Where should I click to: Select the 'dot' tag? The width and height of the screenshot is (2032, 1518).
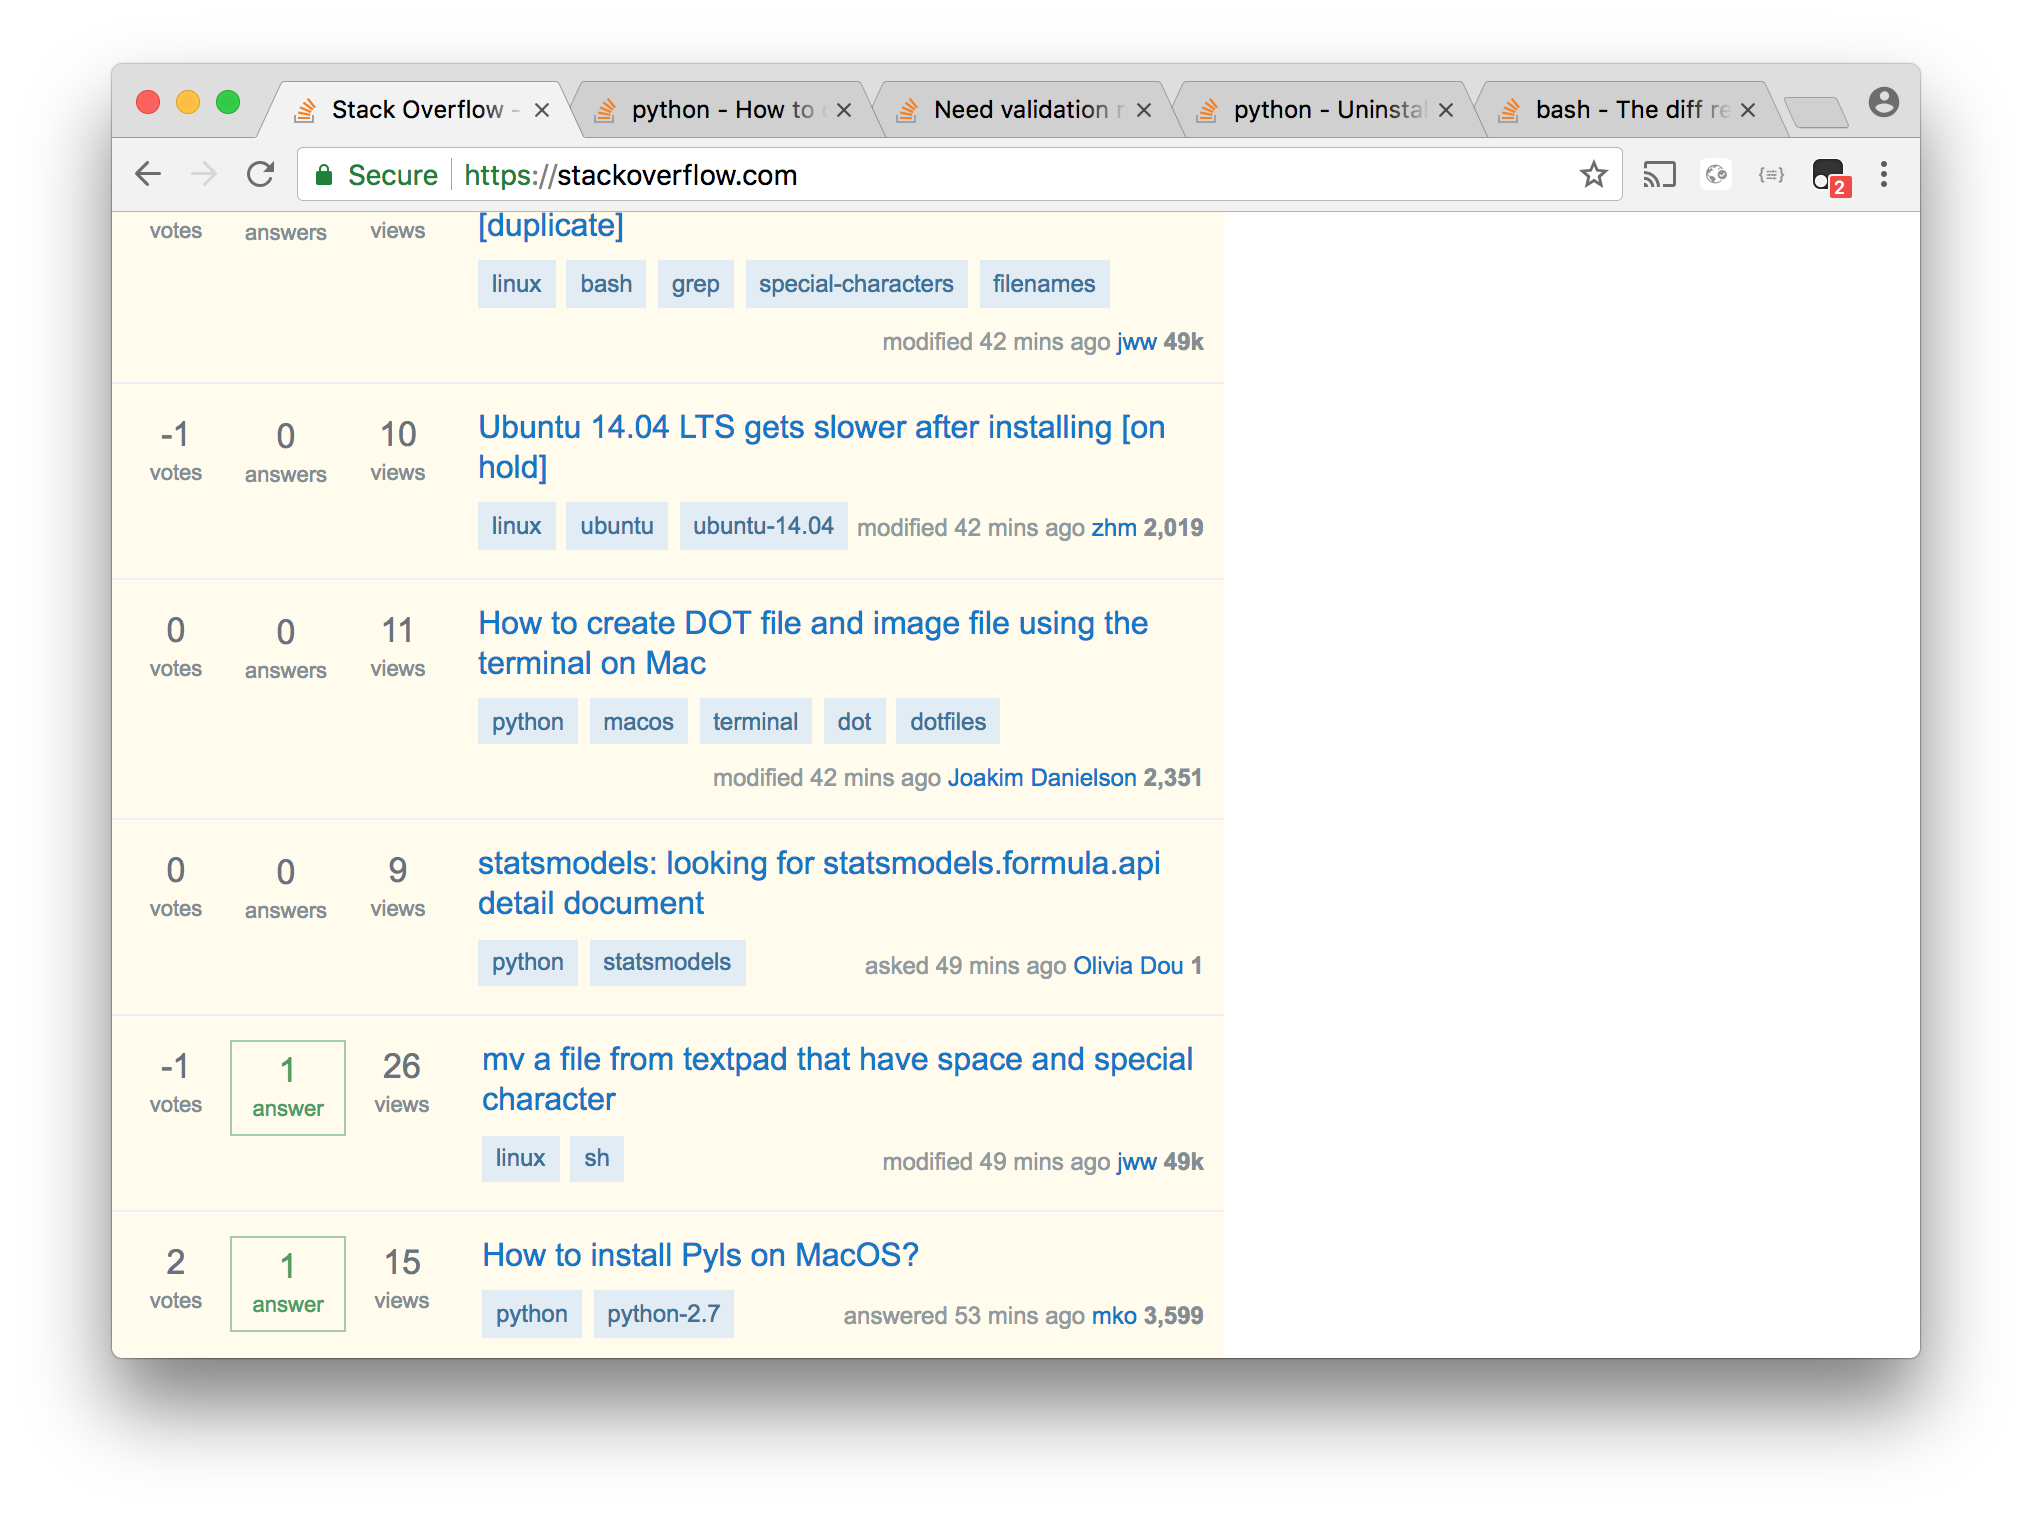pyautogui.click(x=854, y=722)
